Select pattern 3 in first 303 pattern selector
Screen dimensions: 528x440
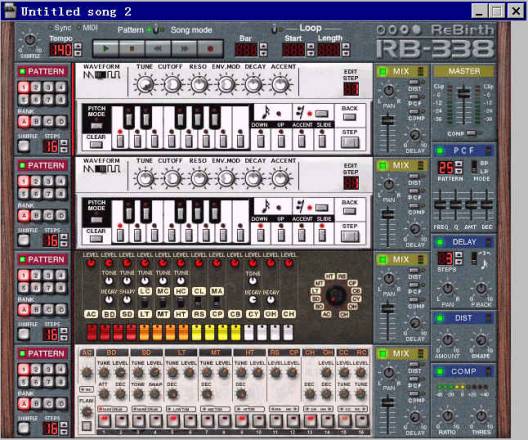48,87
